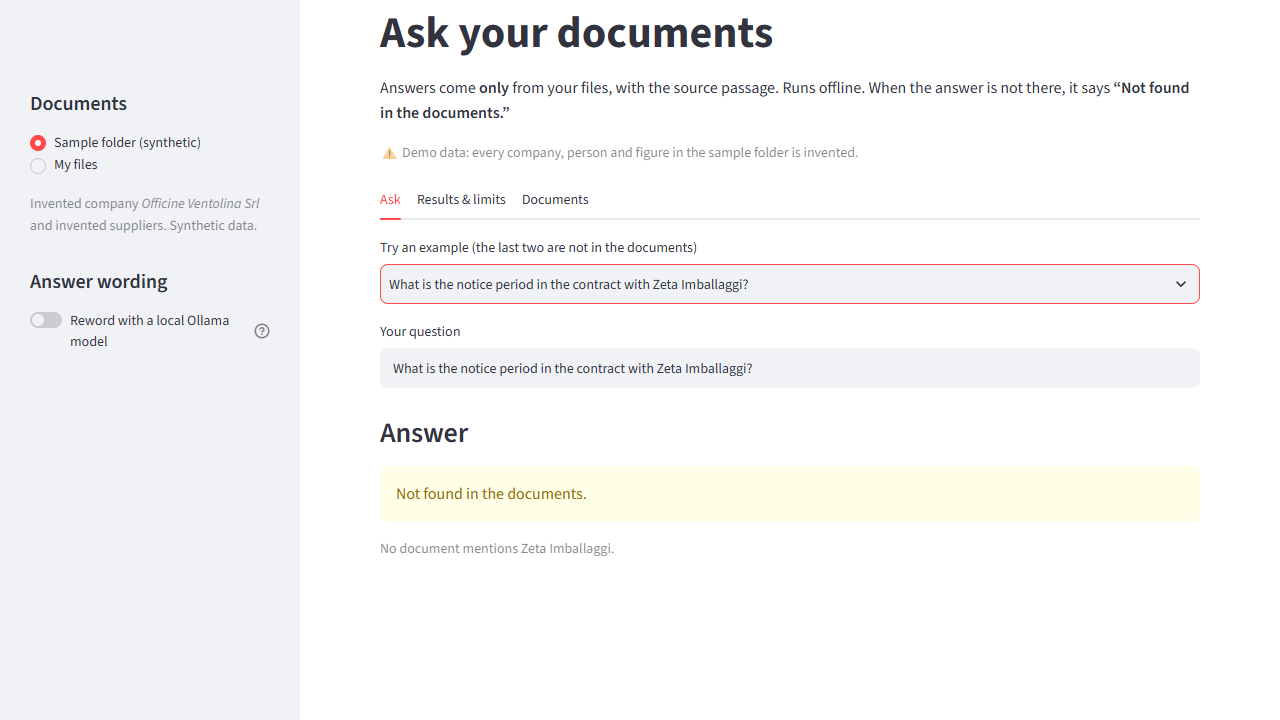Enable Reword with a local Ollama model toggle

pos(46,320)
